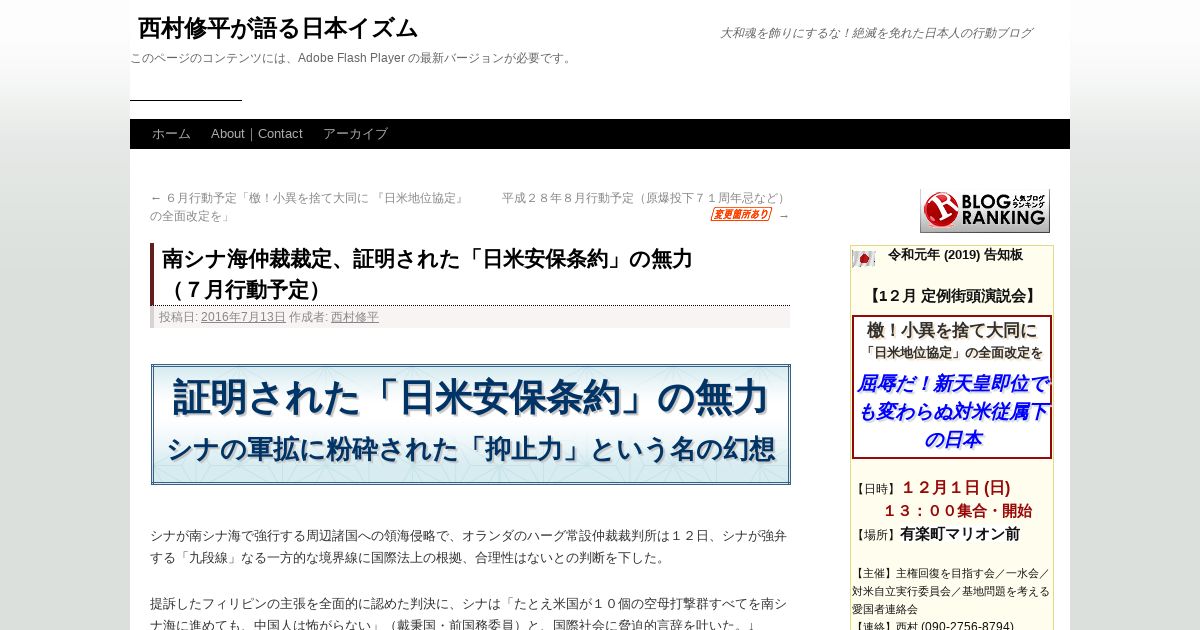This screenshot has height=630, width=1200.
Task: Click blue italic text 屈辱だ！新天皇即位でも変わらぬ対米従属下の日本
Action: (x=952, y=411)
